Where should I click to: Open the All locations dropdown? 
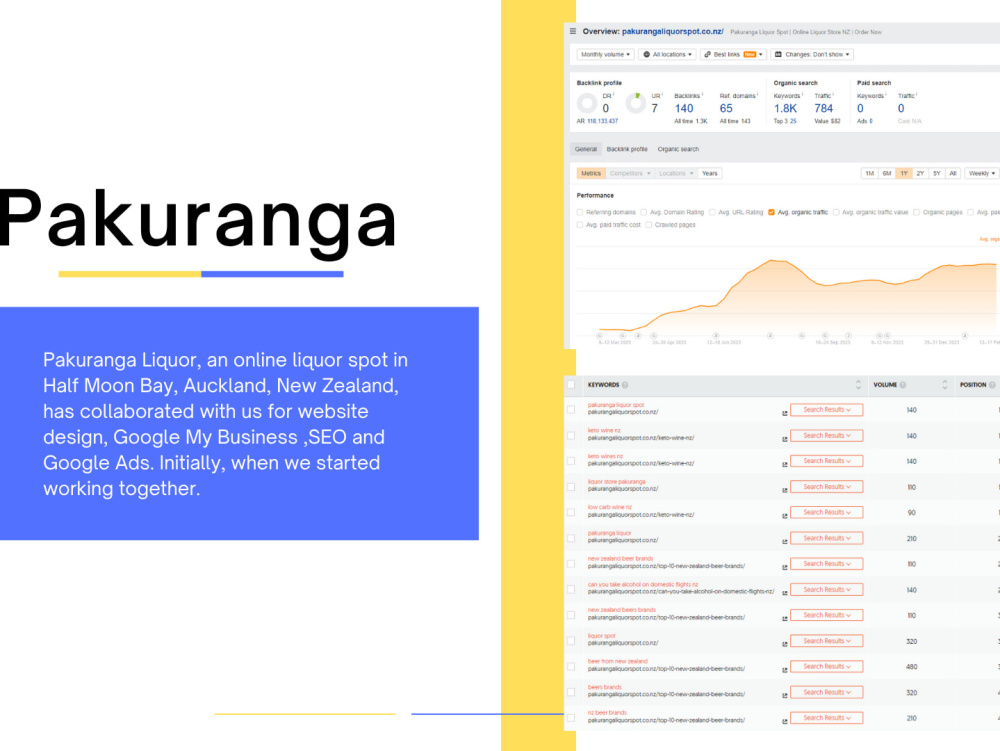click(667, 55)
